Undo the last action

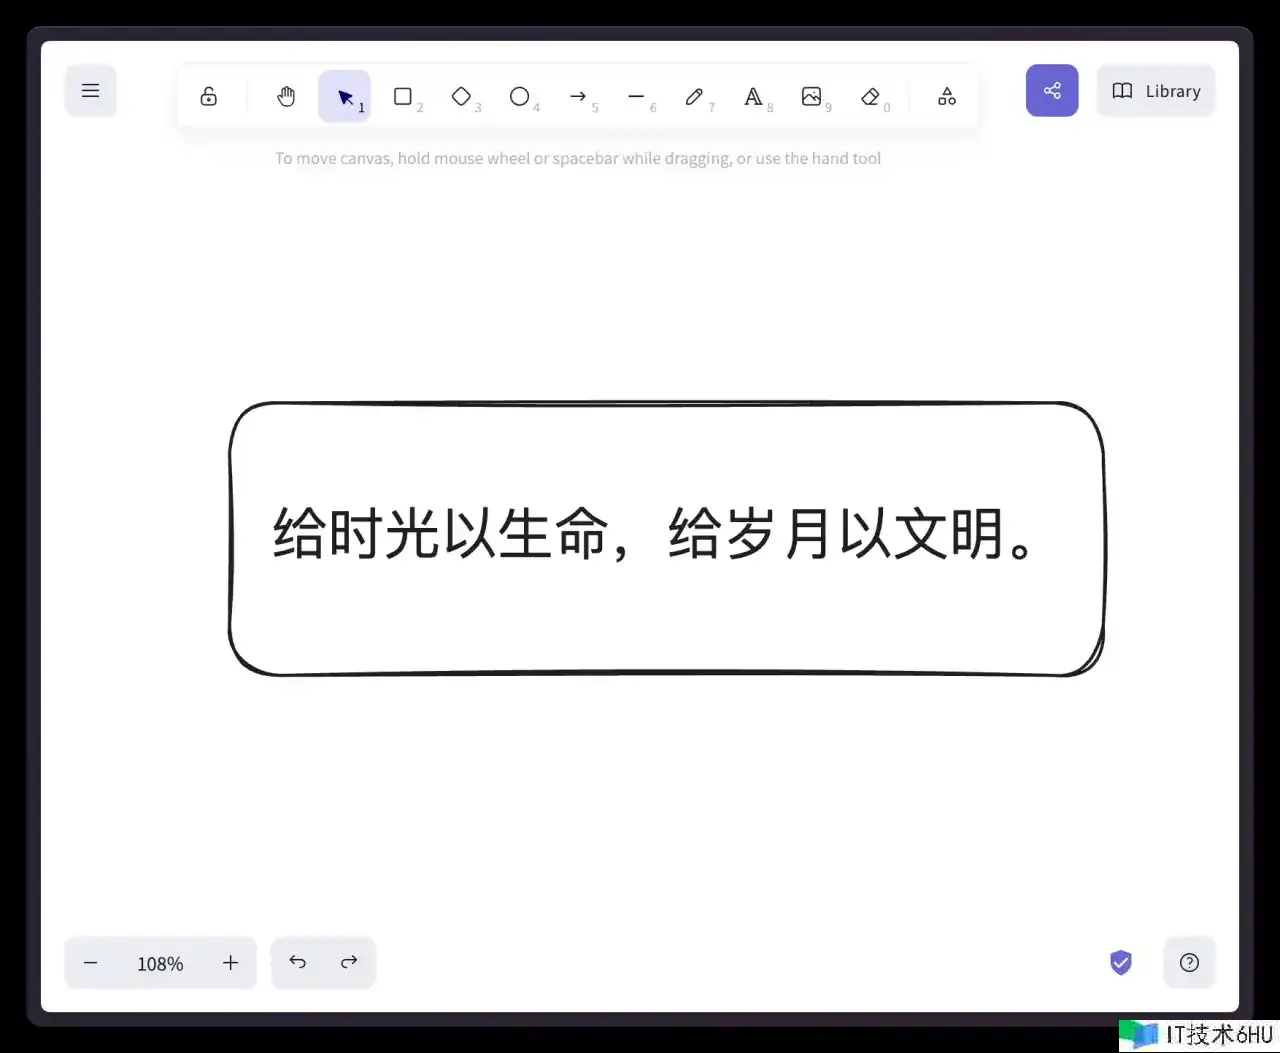click(297, 962)
